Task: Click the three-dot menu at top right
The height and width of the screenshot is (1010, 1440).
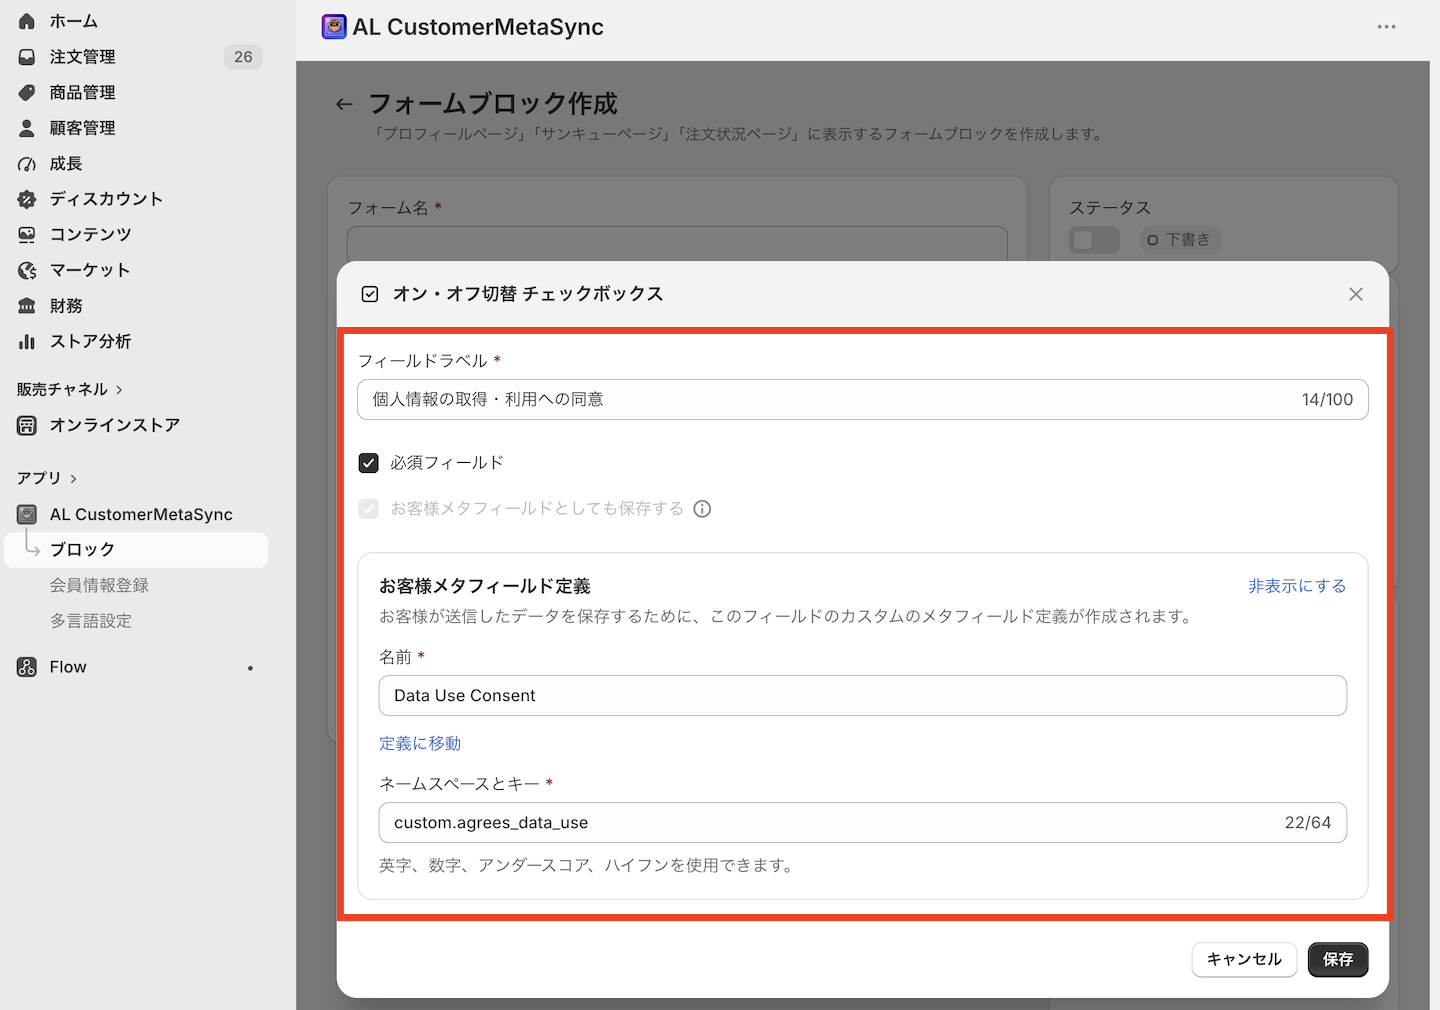Action: point(1386,27)
